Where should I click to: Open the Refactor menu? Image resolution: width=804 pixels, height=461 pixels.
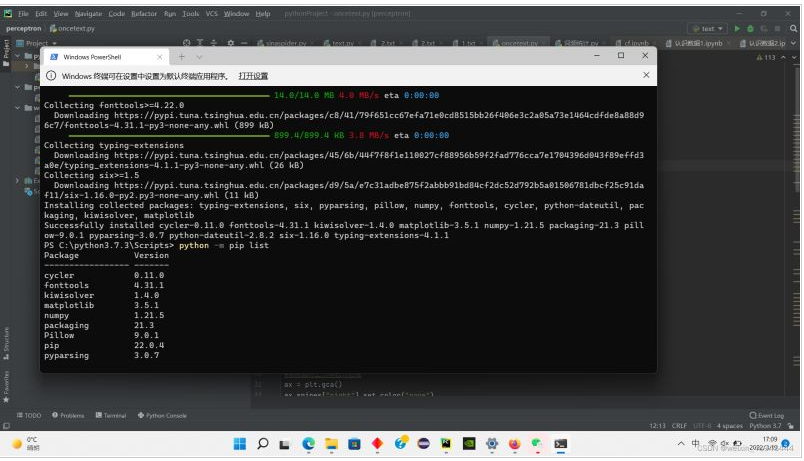pyautogui.click(x=144, y=14)
